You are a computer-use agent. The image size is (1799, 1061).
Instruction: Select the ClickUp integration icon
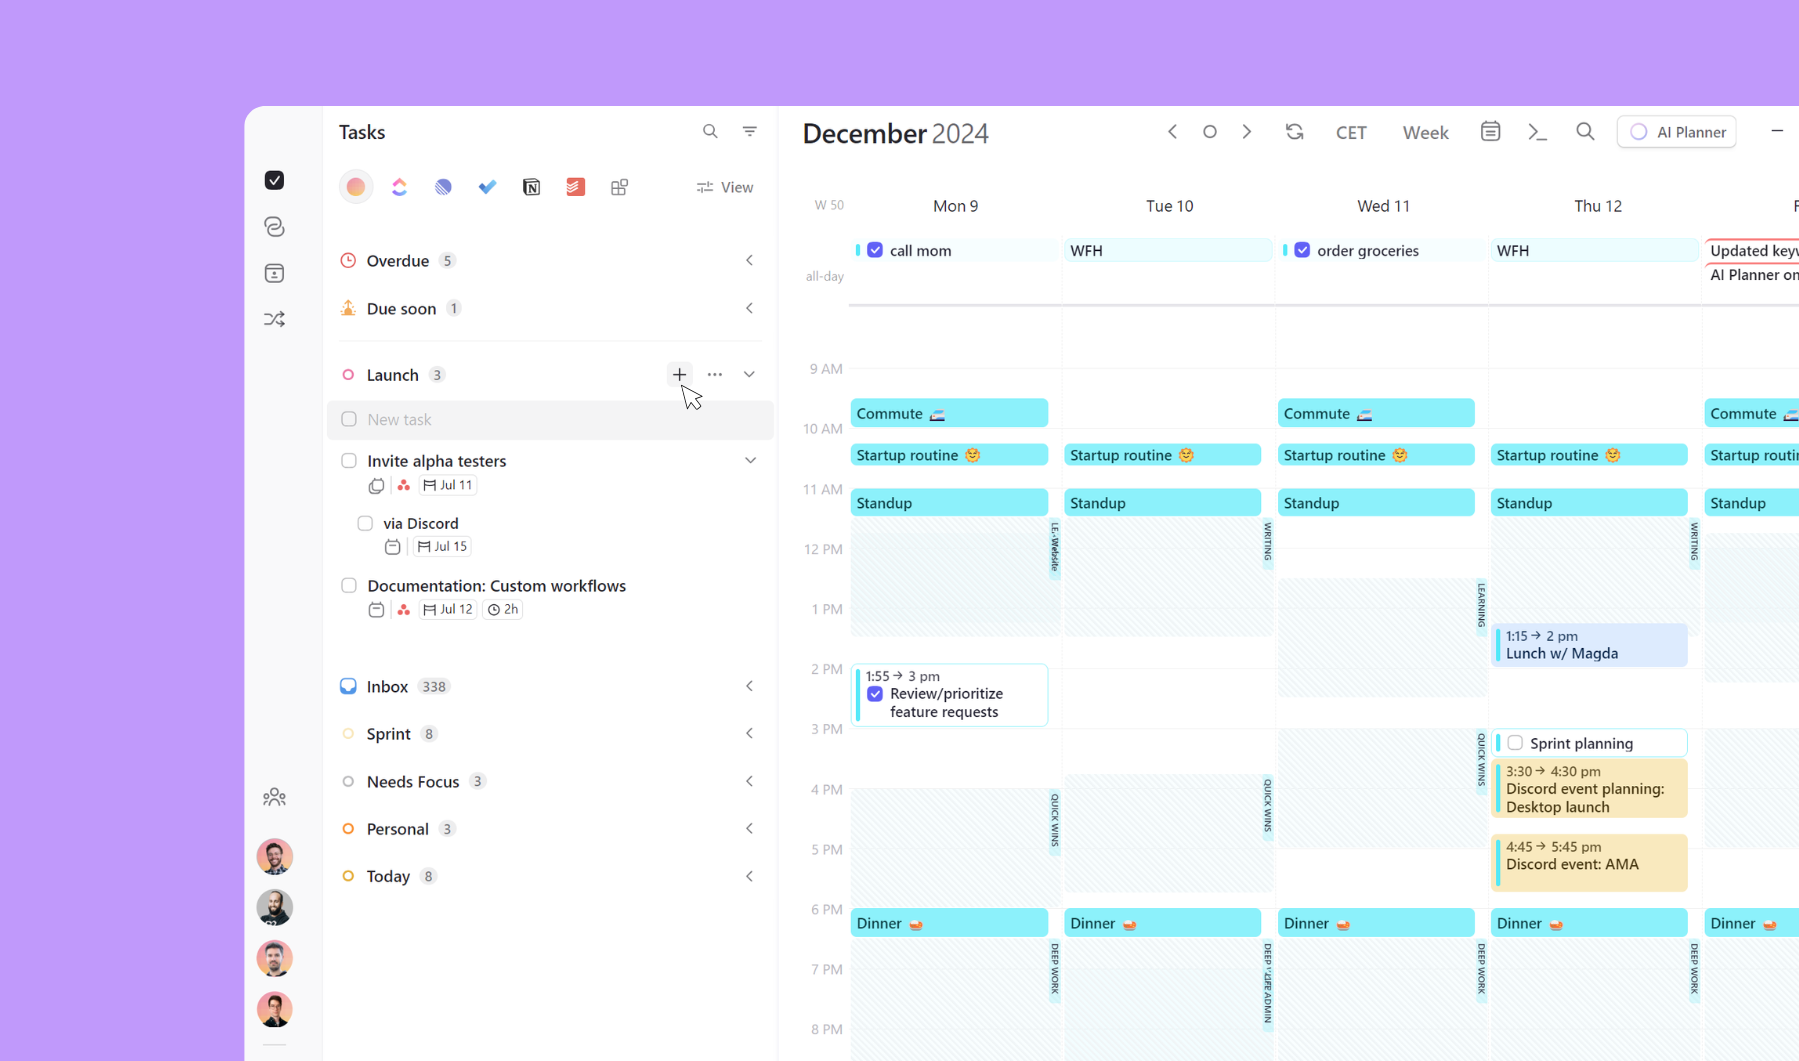click(x=399, y=187)
